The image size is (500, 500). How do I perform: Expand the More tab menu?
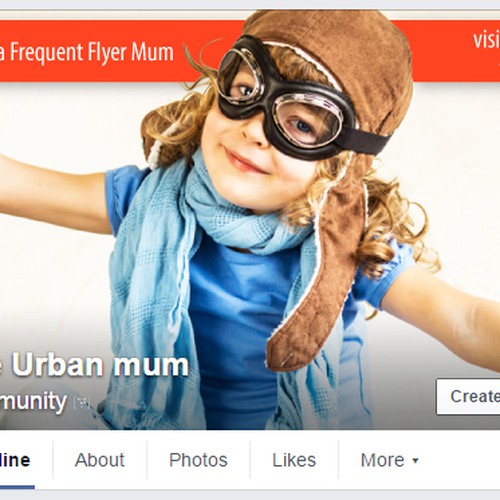[x=389, y=460]
